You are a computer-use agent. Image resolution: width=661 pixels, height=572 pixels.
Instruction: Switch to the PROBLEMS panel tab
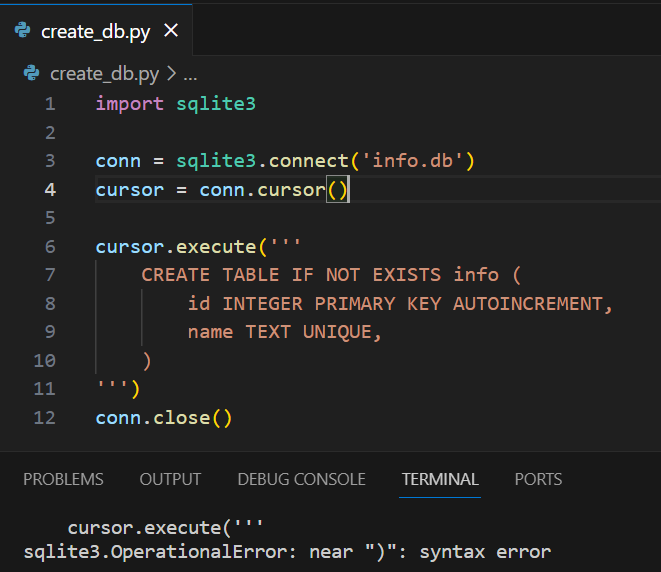click(x=63, y=479)
